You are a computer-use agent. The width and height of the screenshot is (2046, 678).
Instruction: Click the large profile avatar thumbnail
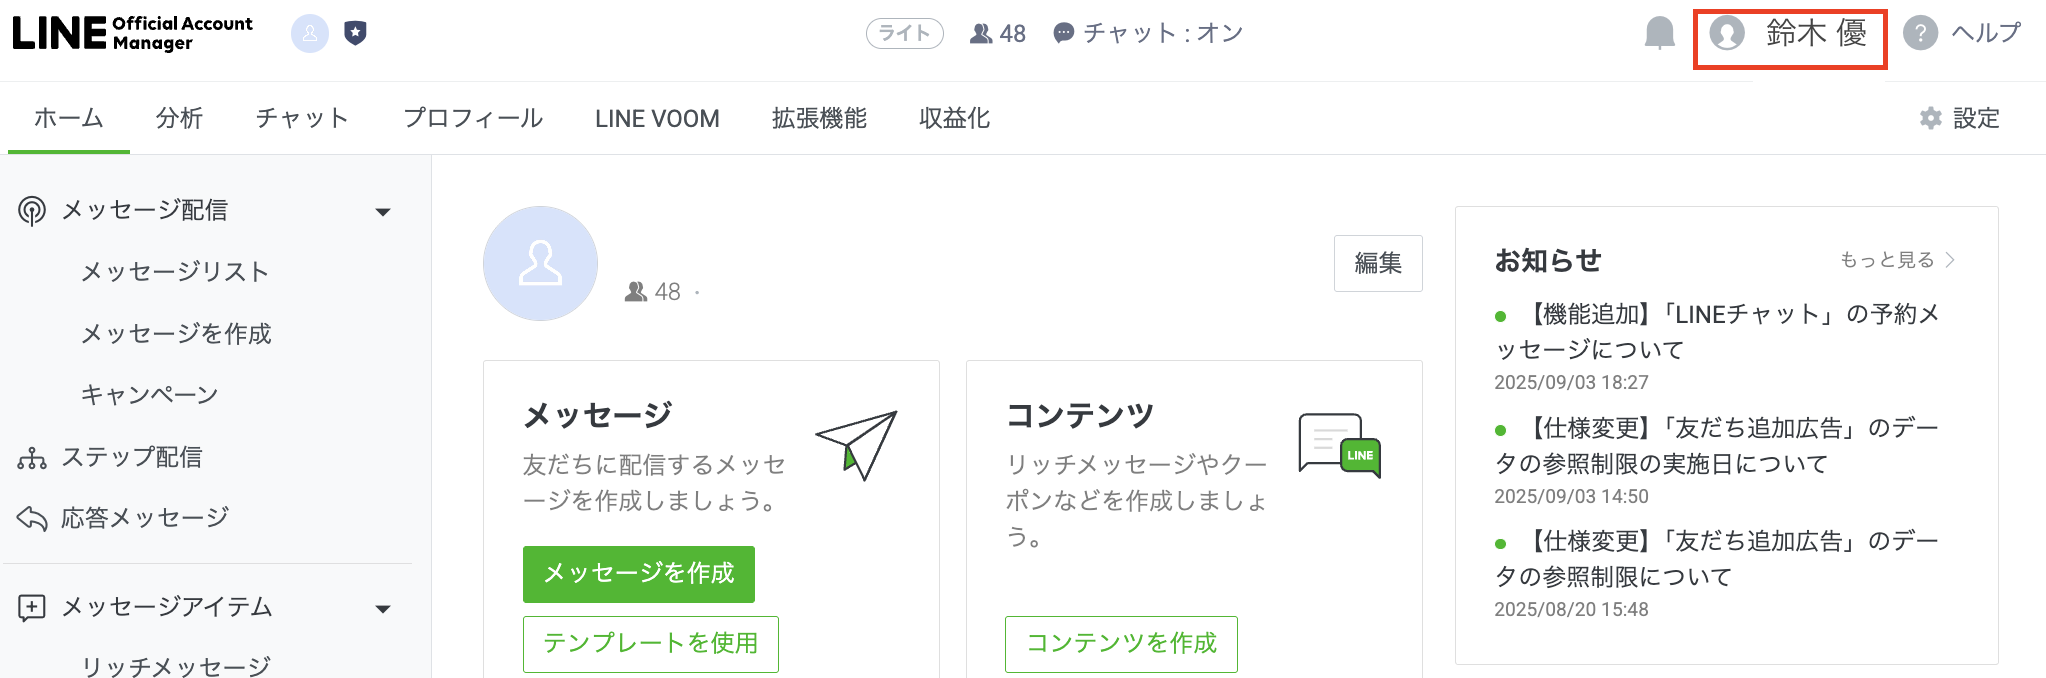point(540,264)
